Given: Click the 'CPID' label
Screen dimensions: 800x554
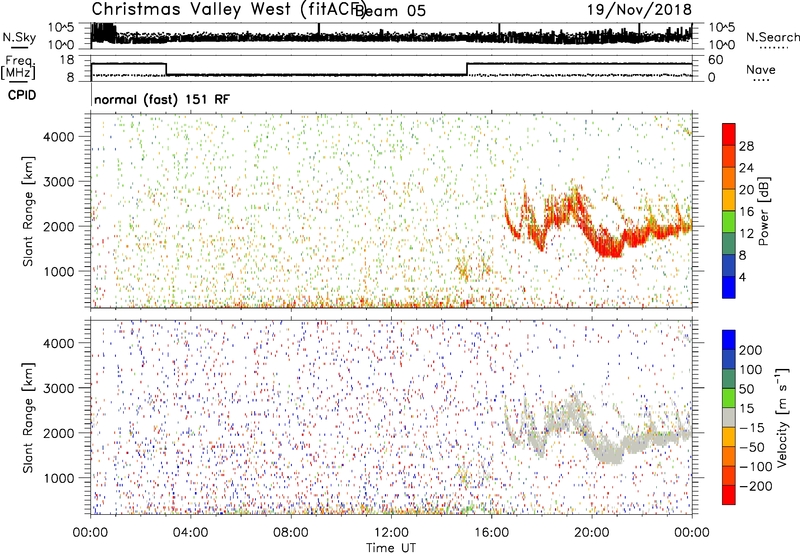Looking at the screenshot, I should pos(22,95).
